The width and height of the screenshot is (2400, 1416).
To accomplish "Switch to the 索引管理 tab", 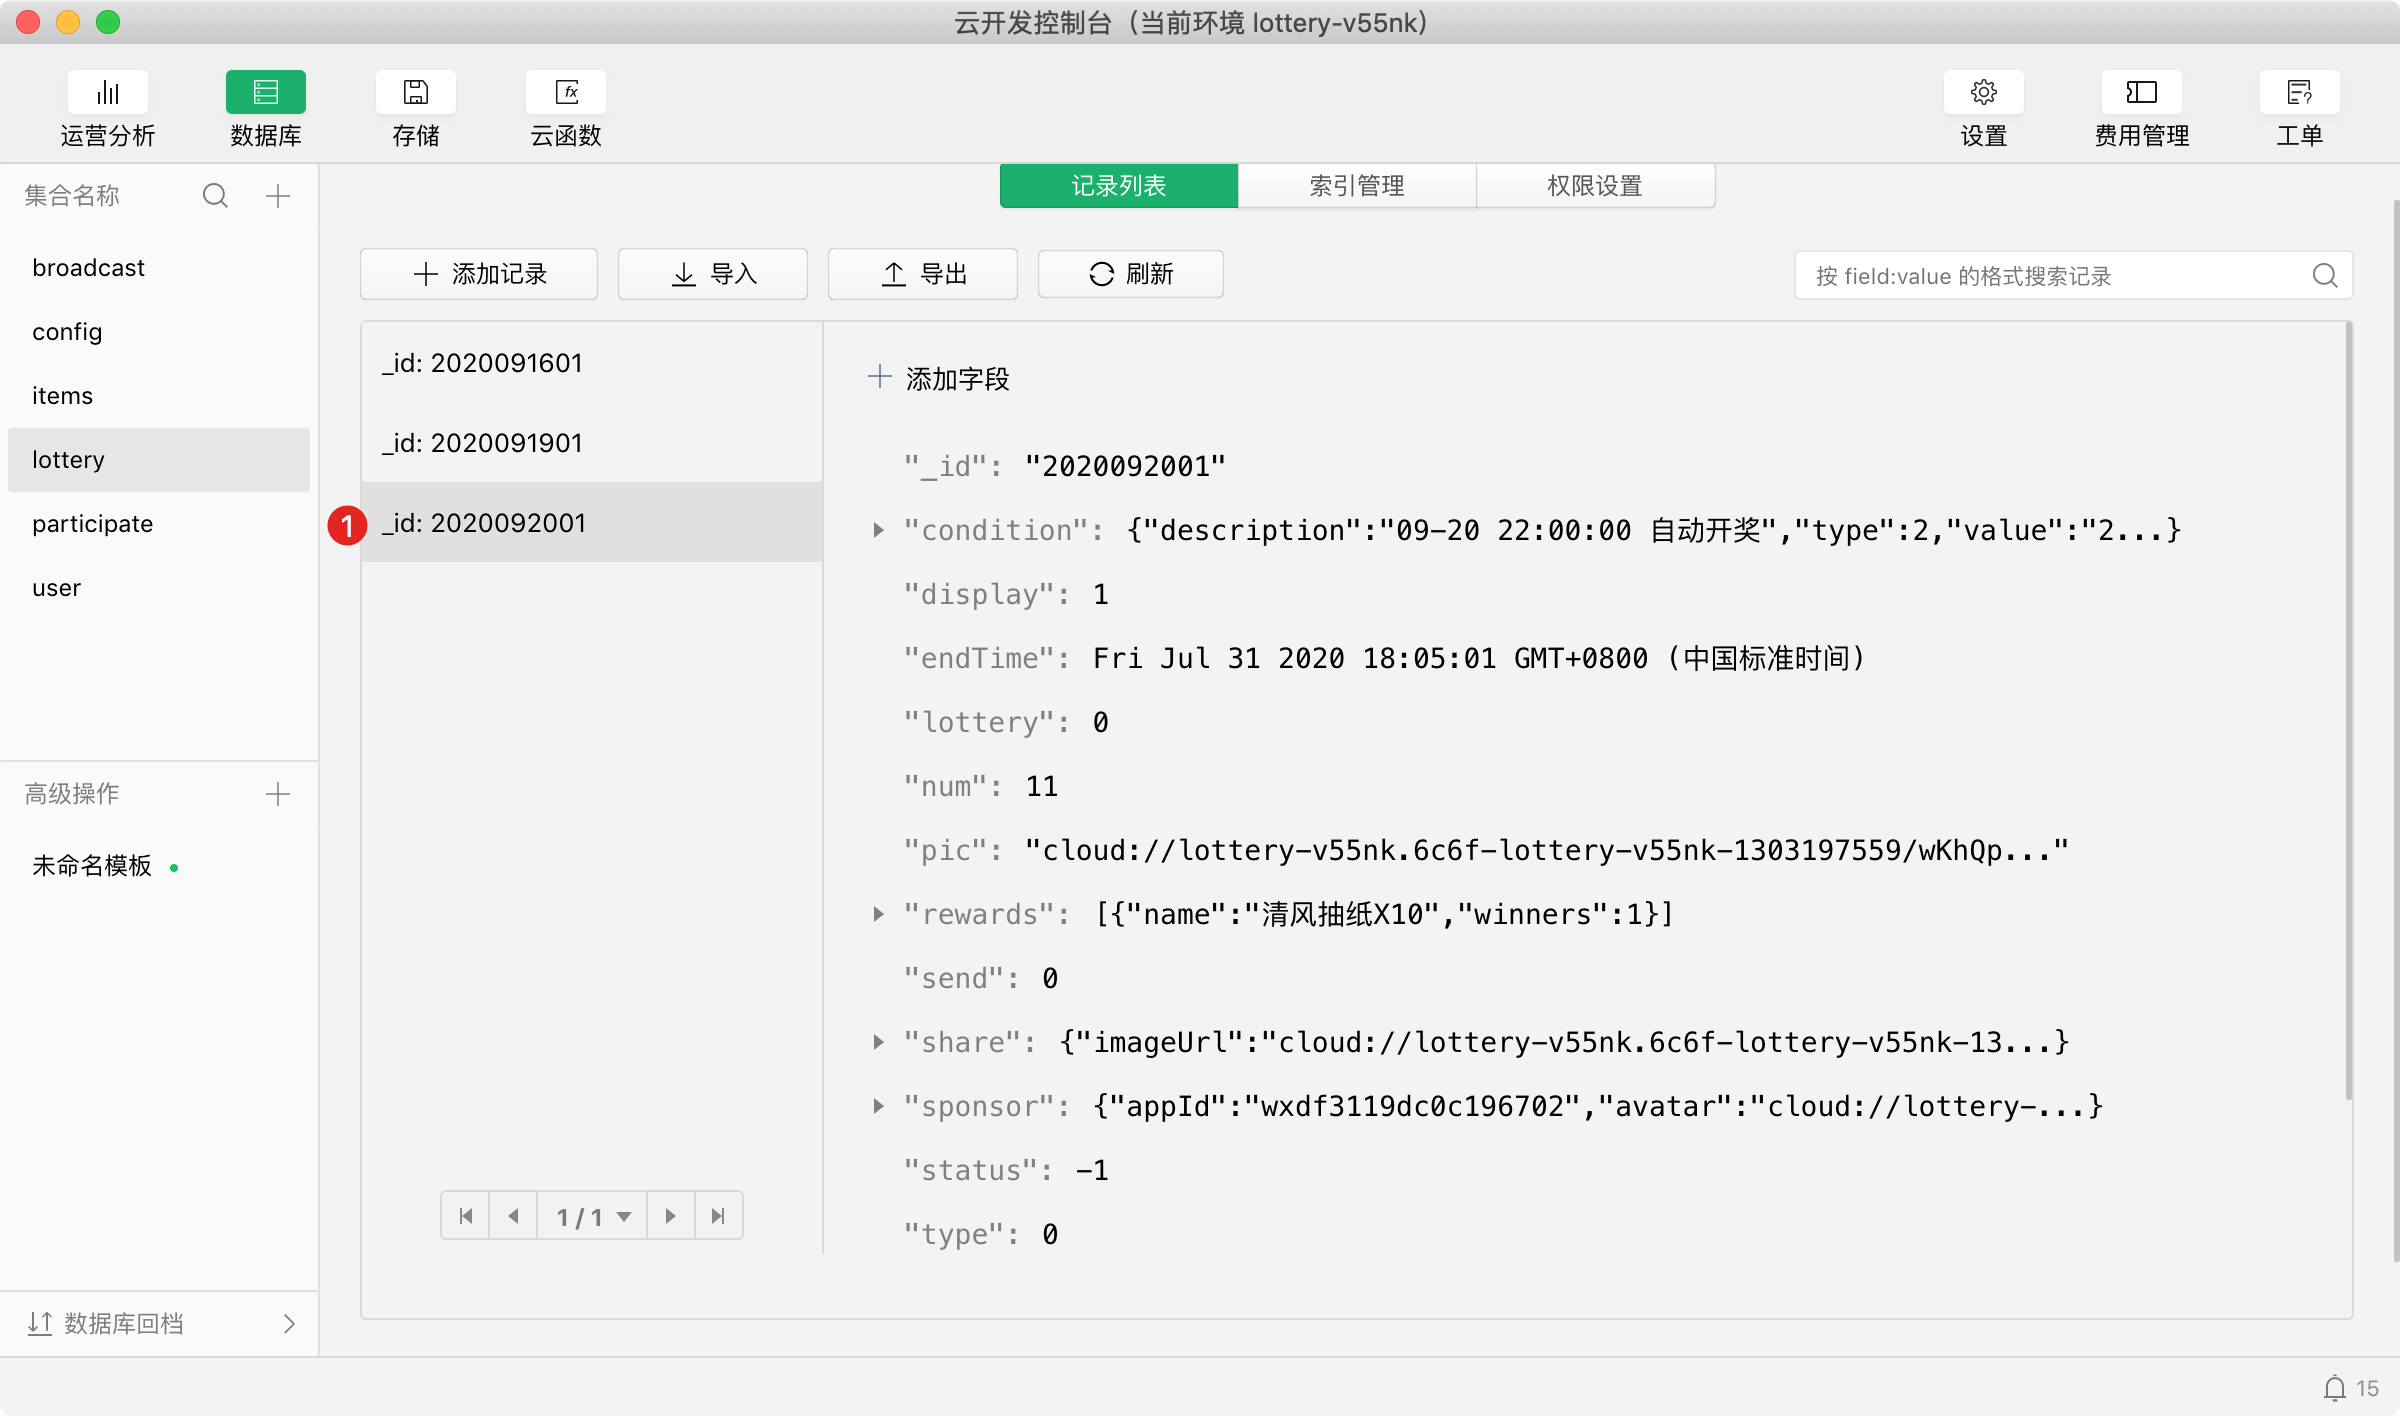I will pyautogui.click(x=1357, y=186).
